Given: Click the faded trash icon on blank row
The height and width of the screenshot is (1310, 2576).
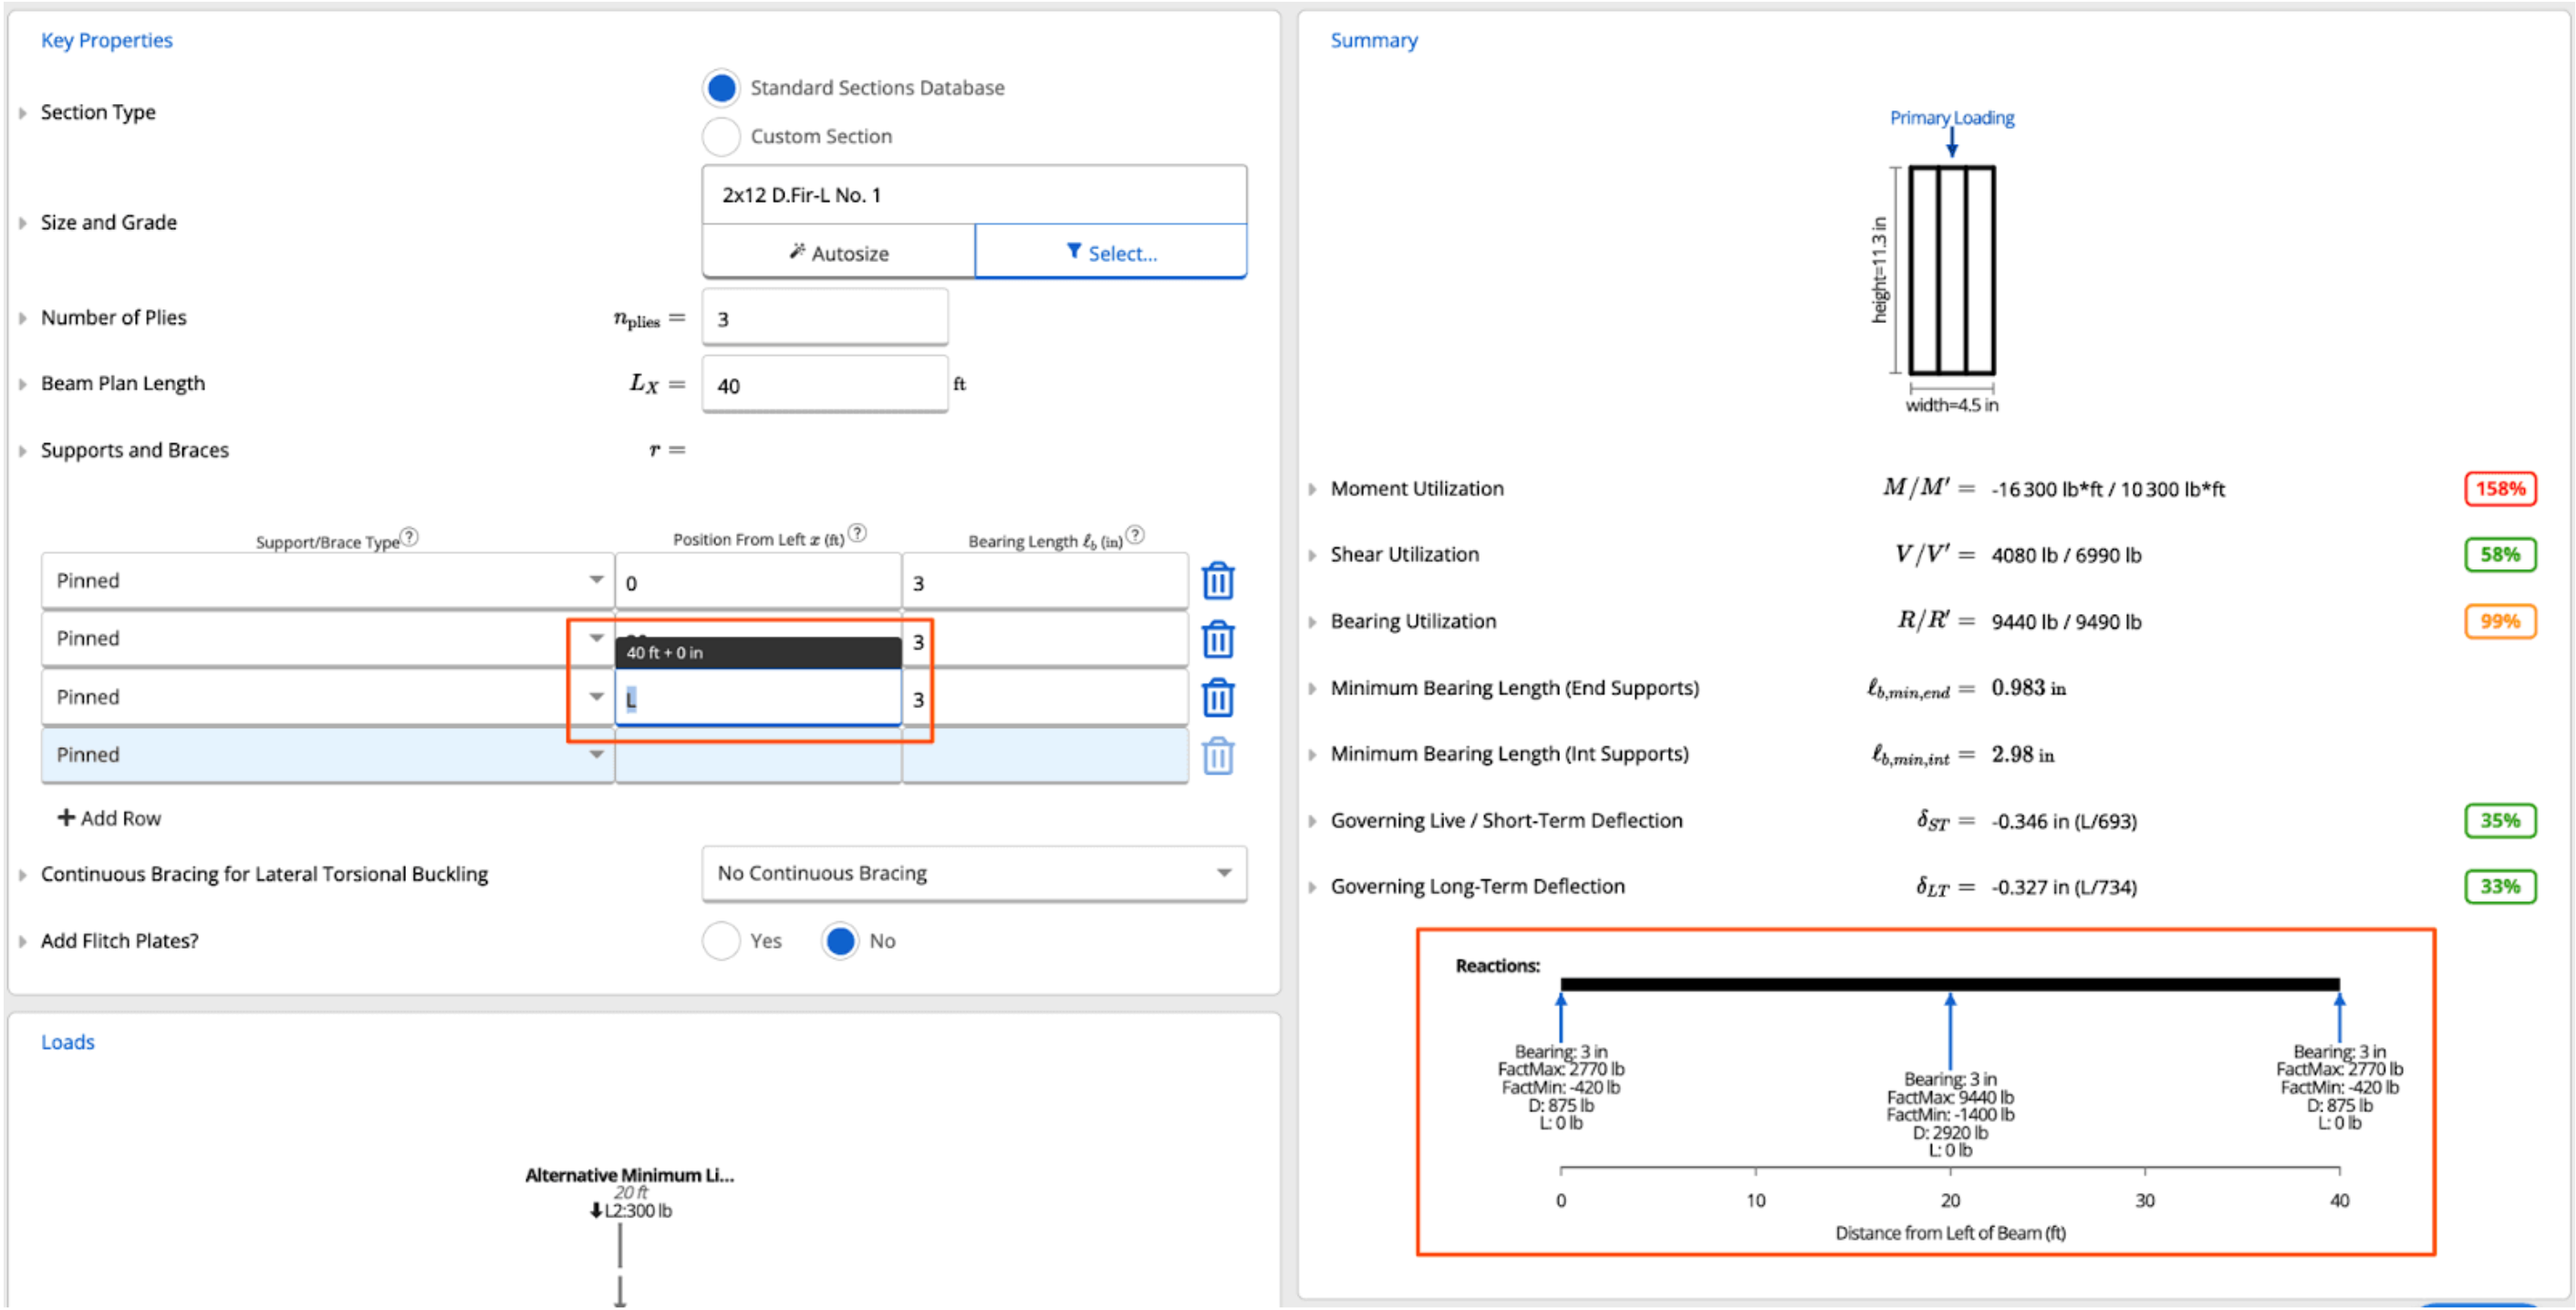Looking at the screenshot, I should [1217, 755].
